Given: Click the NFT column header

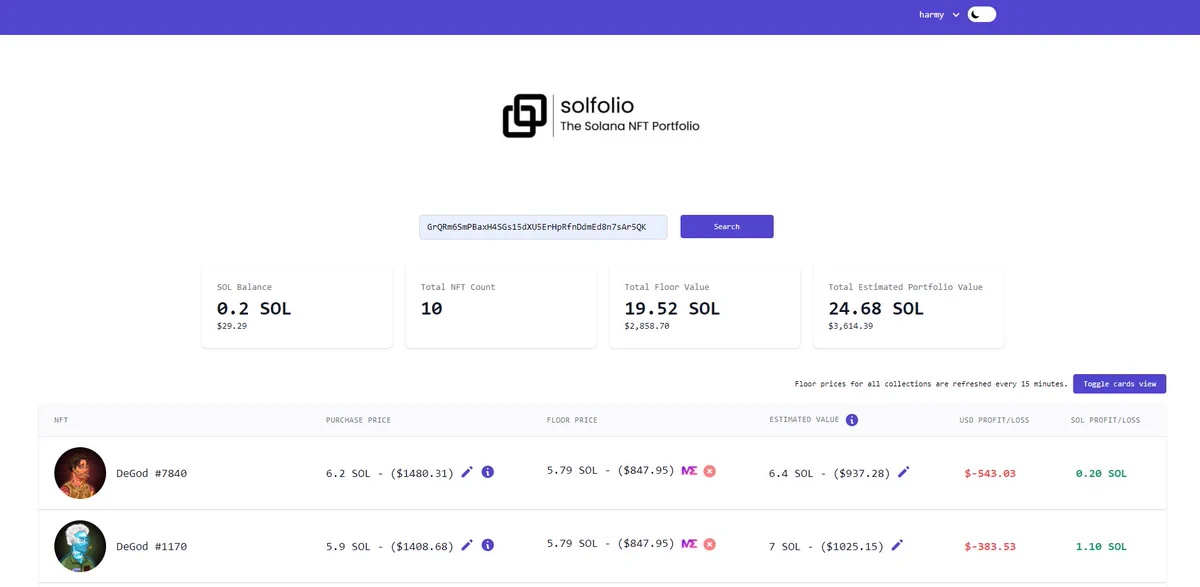Looking at the screenshot, I should (61, 420).
